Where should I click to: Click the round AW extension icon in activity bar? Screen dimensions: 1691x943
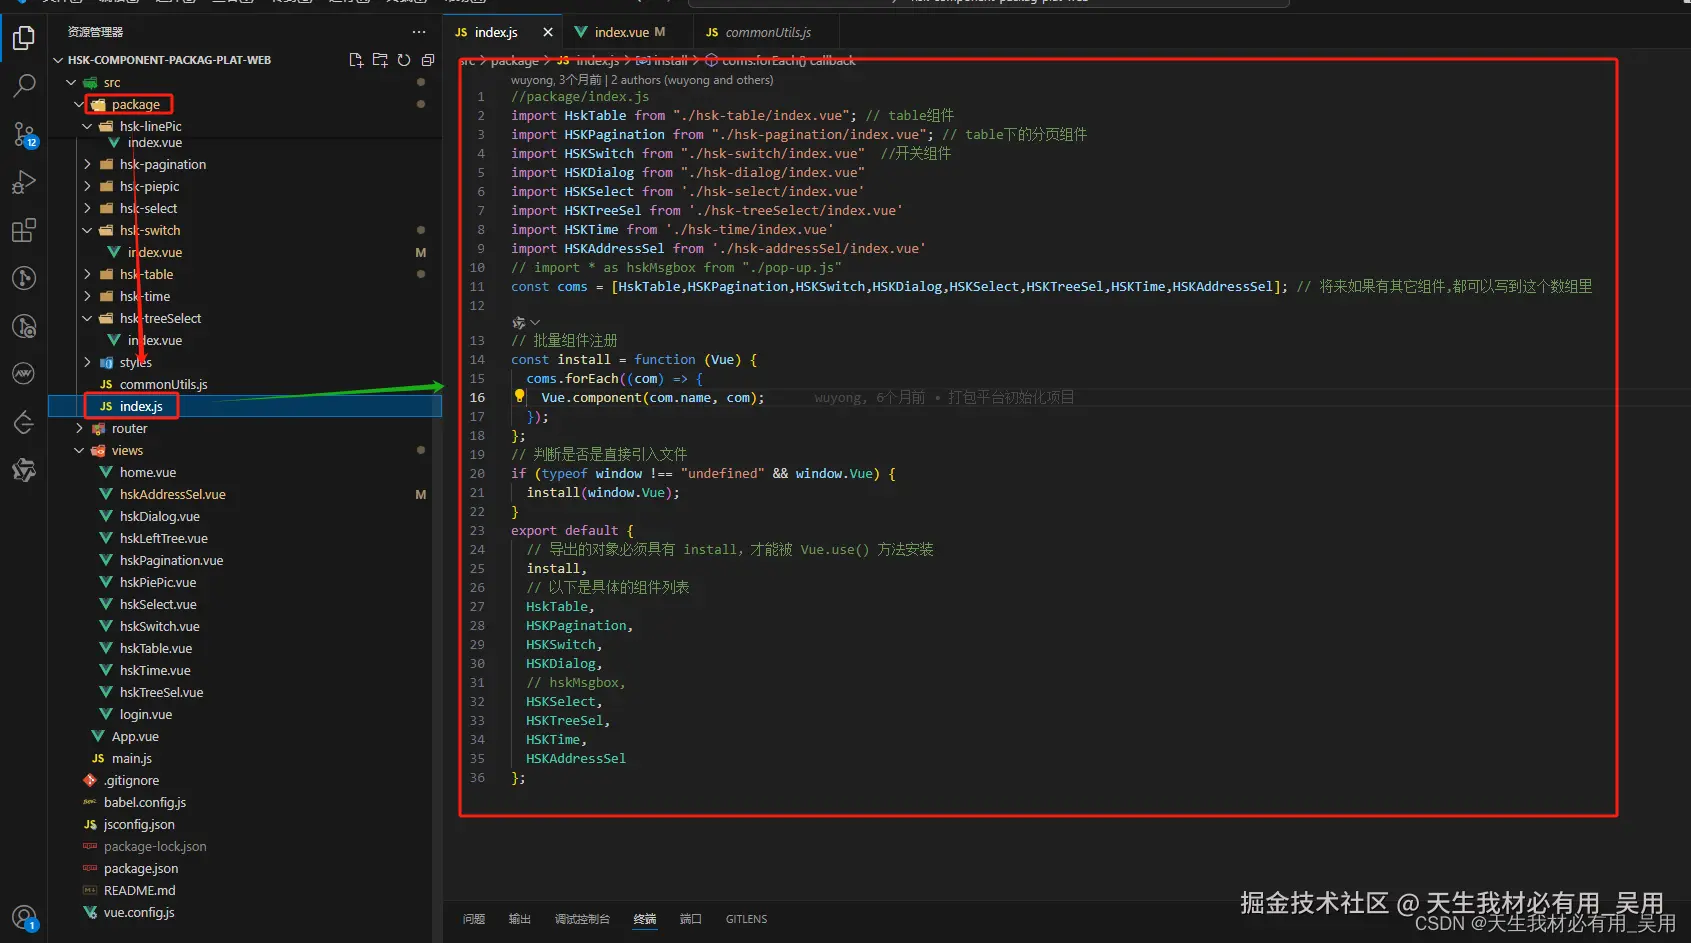24,374
